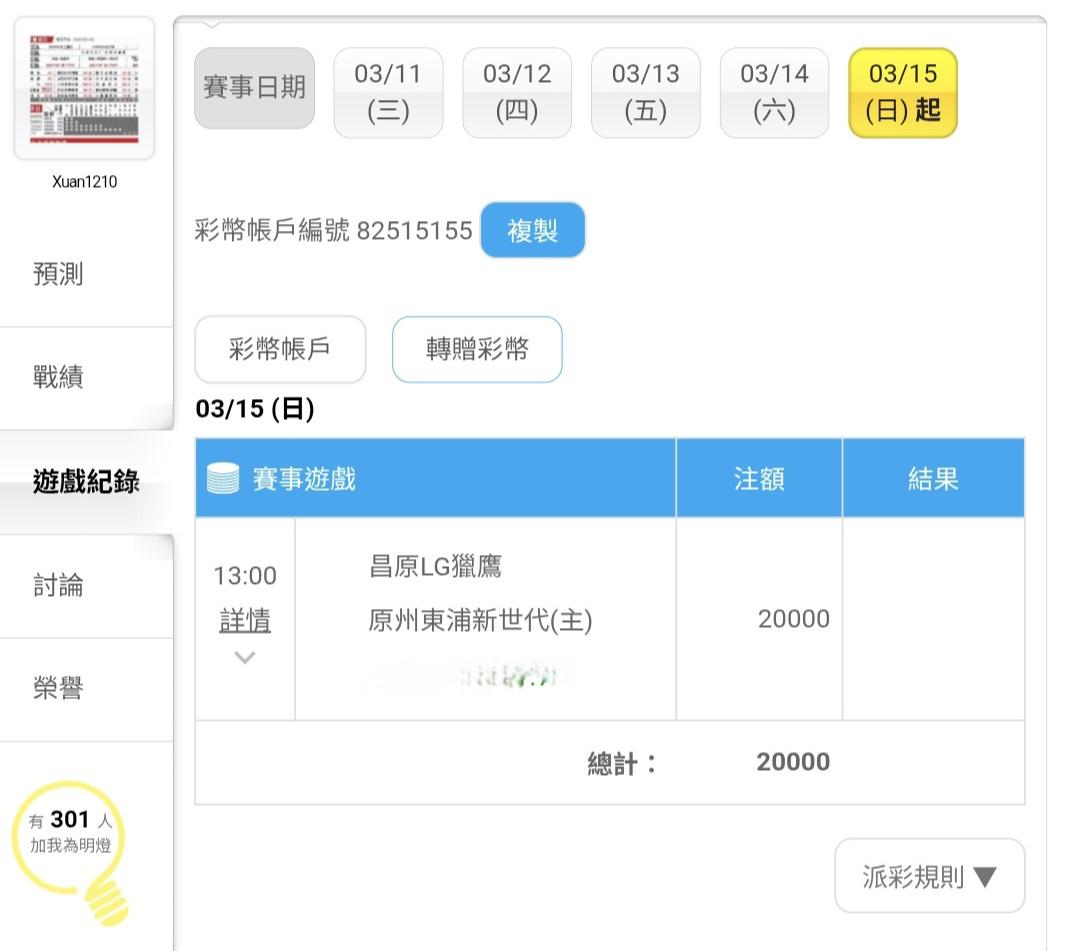Open 榮譽 in the sidebar
Viewport: 1080px width, 951px height.
tap(59, 688)
